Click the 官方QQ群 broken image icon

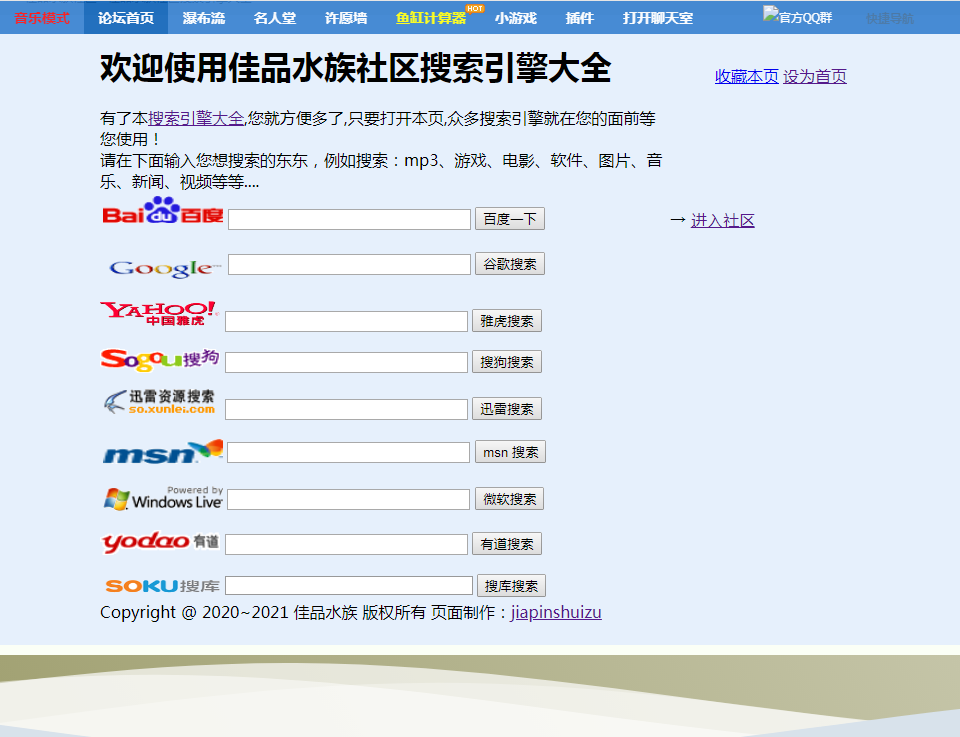770,13
